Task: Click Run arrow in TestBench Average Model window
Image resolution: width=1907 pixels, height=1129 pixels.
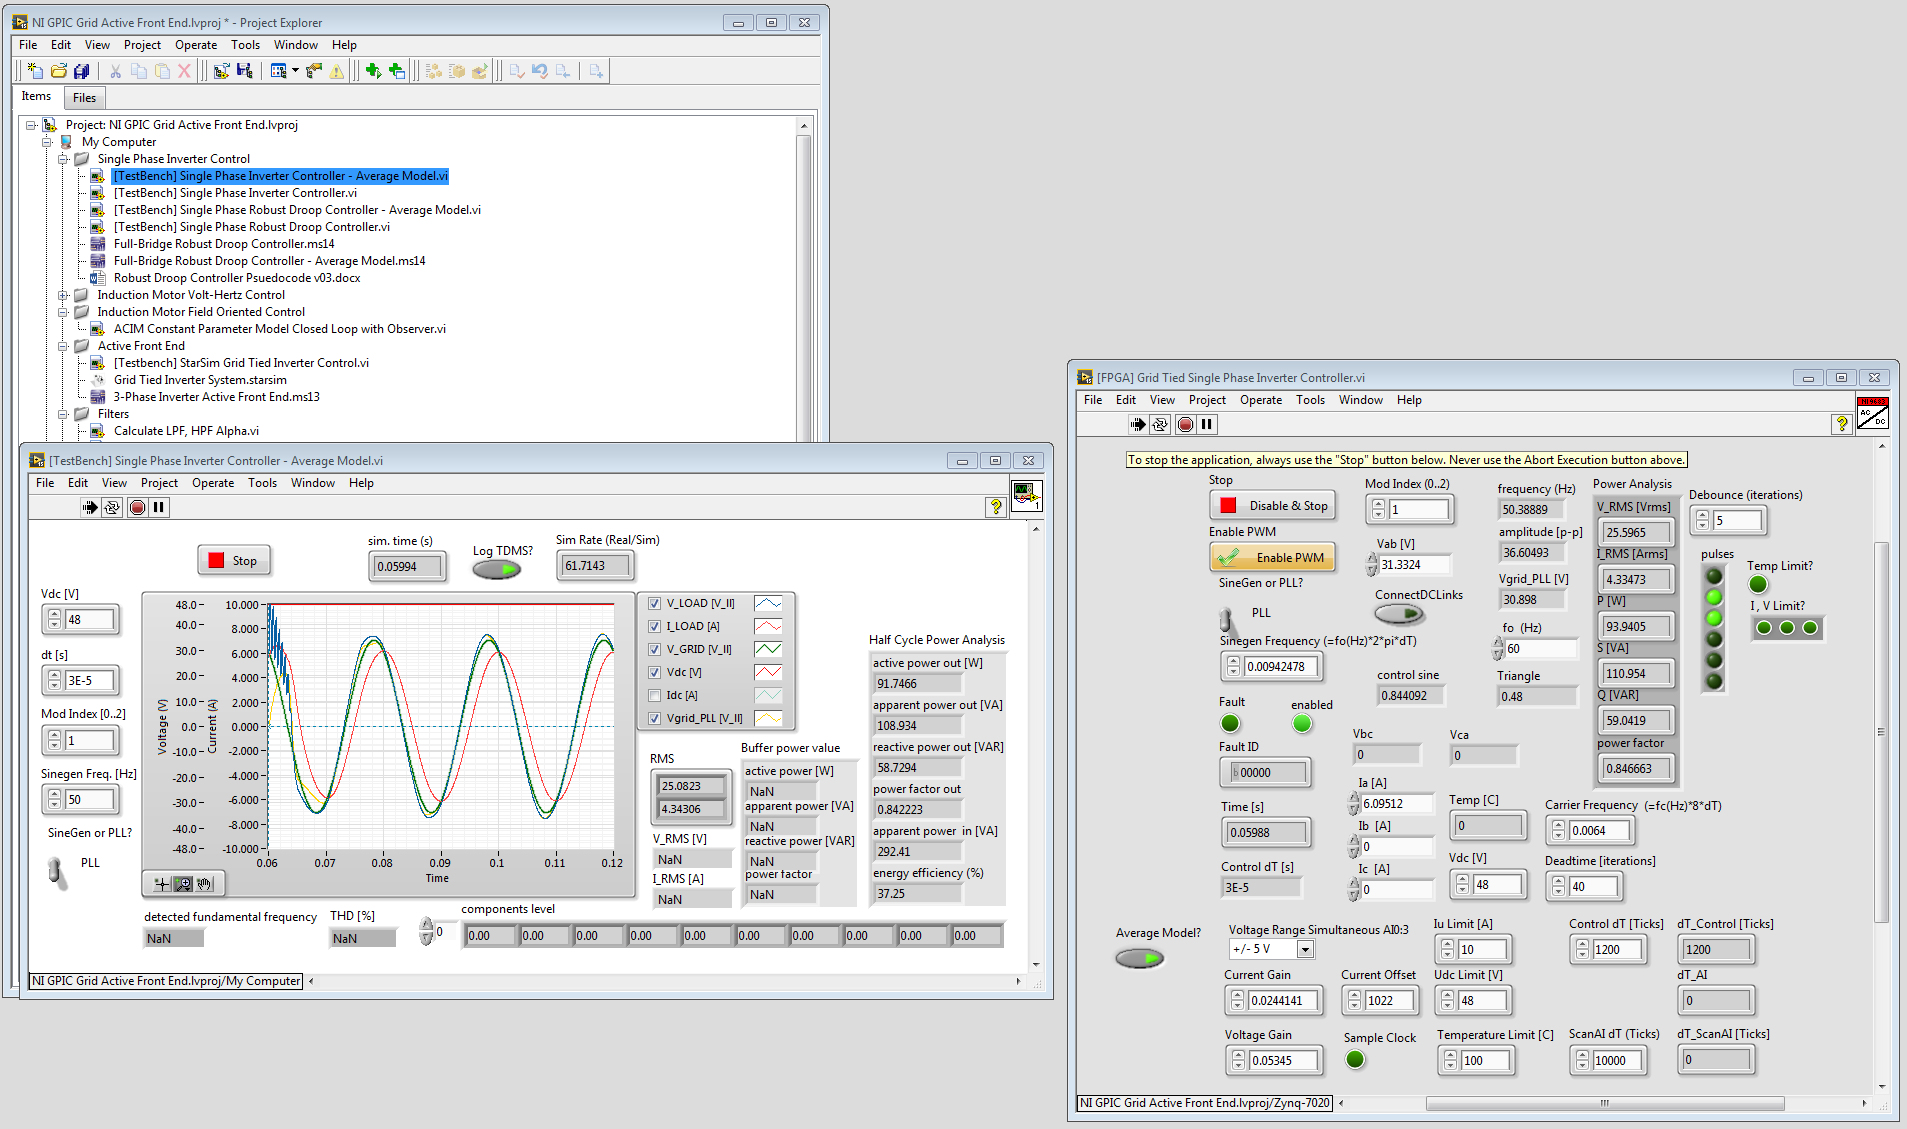Action: (x=90, y=508)
